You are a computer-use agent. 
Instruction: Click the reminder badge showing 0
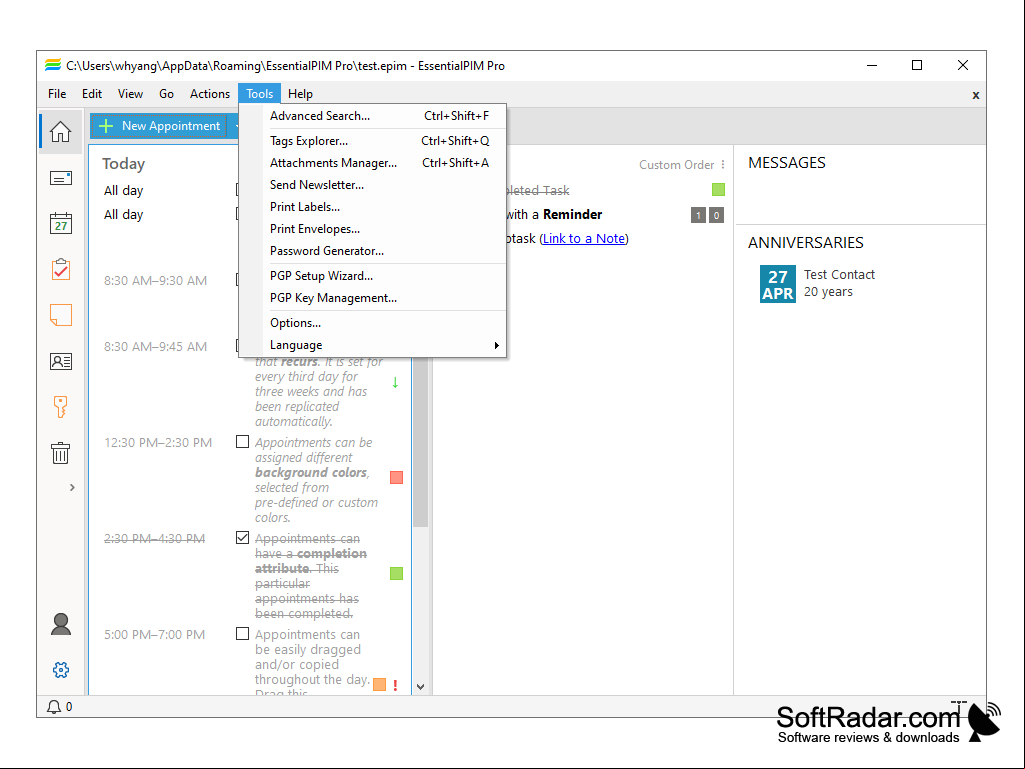pyautogui.click(x=716, y=215)
